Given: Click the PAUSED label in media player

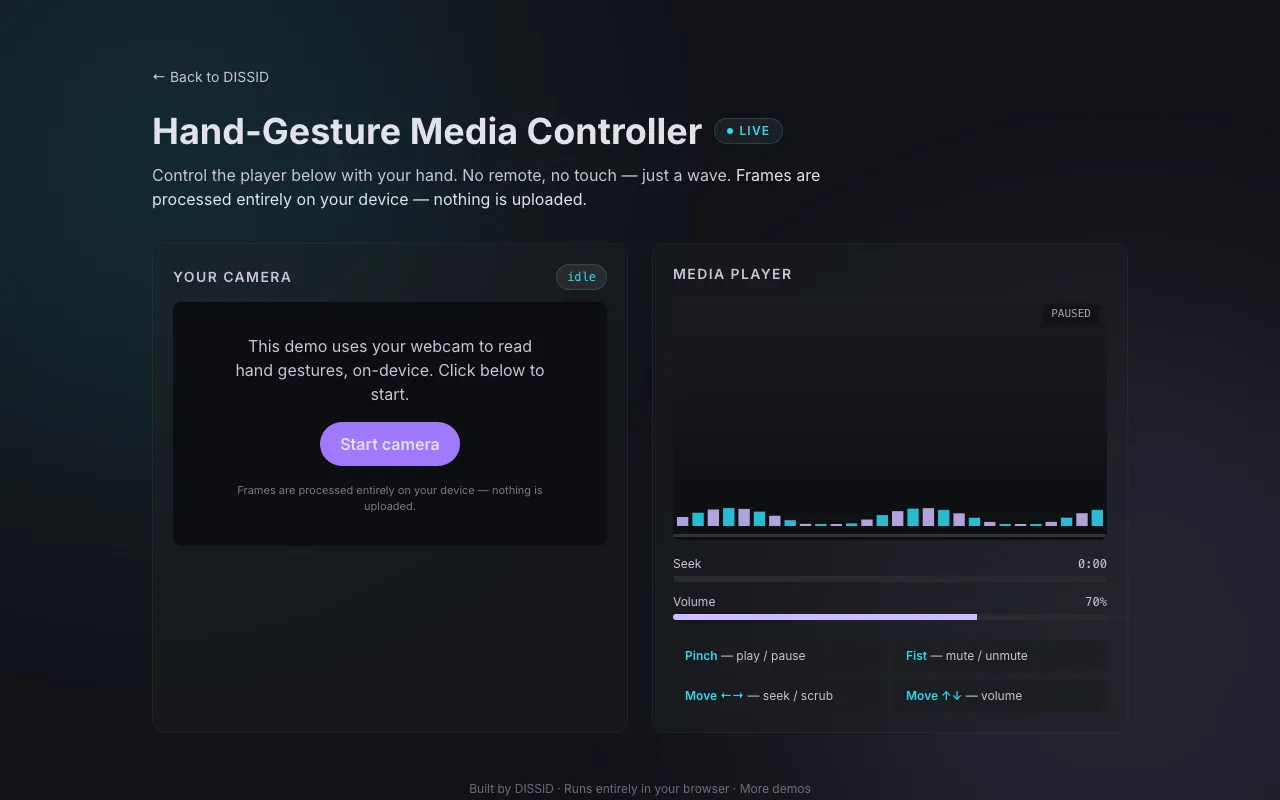Looking at the screenshot, I should click(1071, 313).
